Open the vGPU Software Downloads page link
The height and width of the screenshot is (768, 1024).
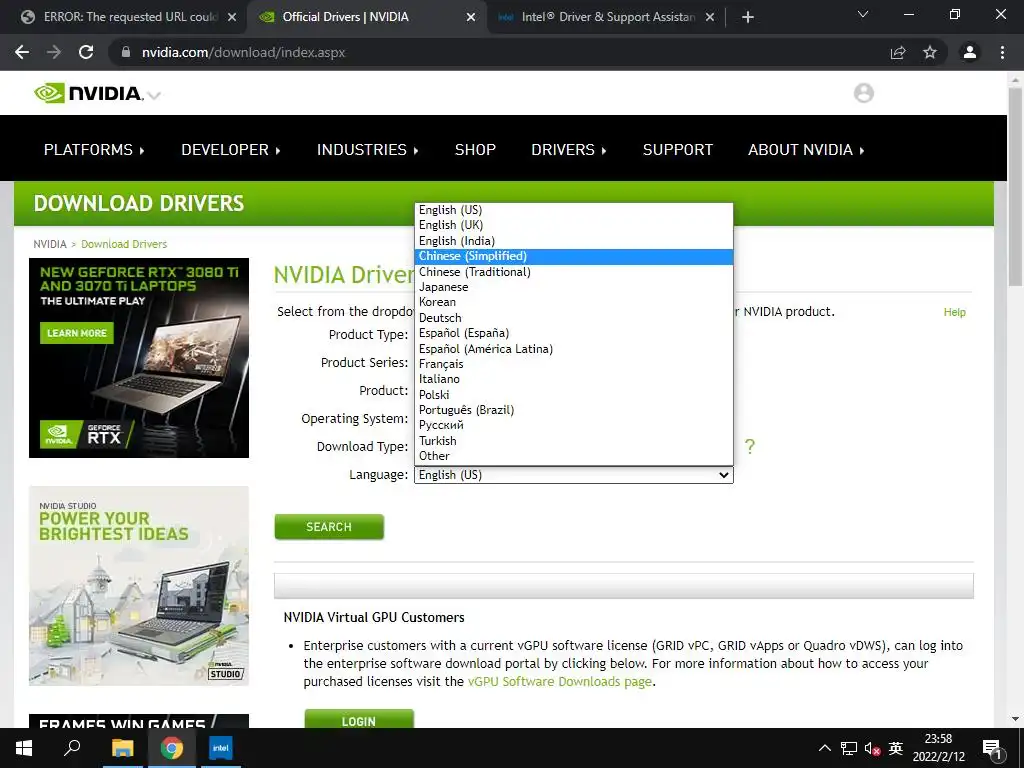click(x=560, y=682)
